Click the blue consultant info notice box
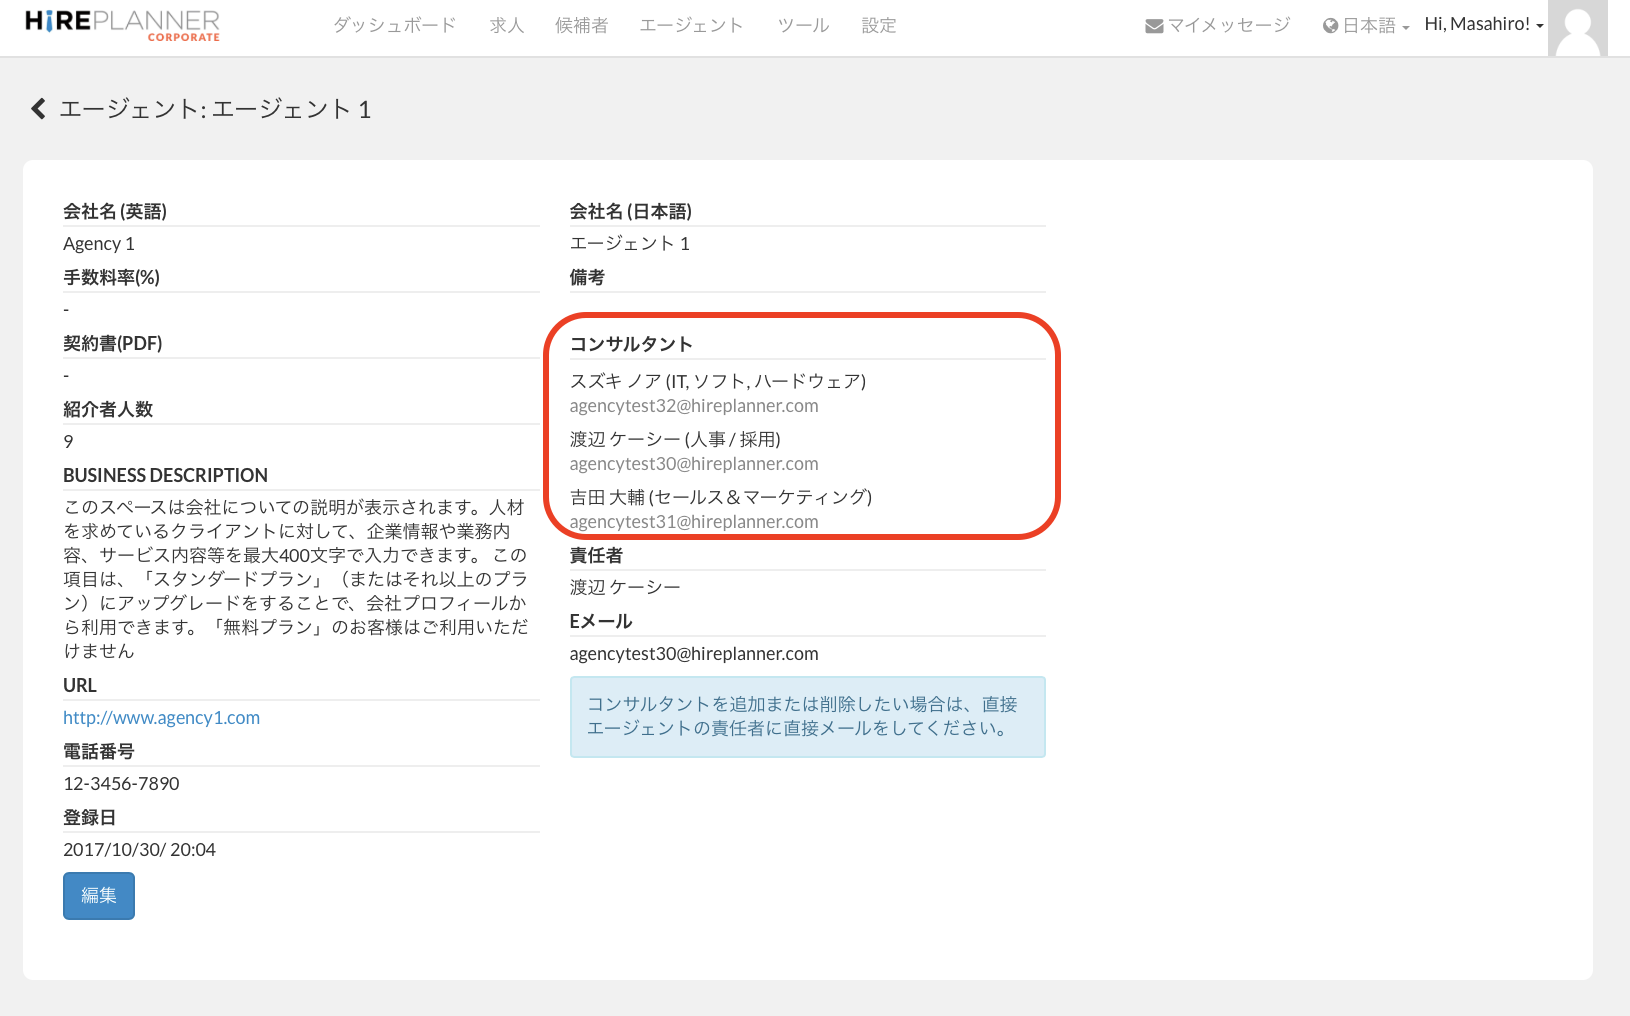The width and height of the screenshot is (1630, 1016). point(807,717)
